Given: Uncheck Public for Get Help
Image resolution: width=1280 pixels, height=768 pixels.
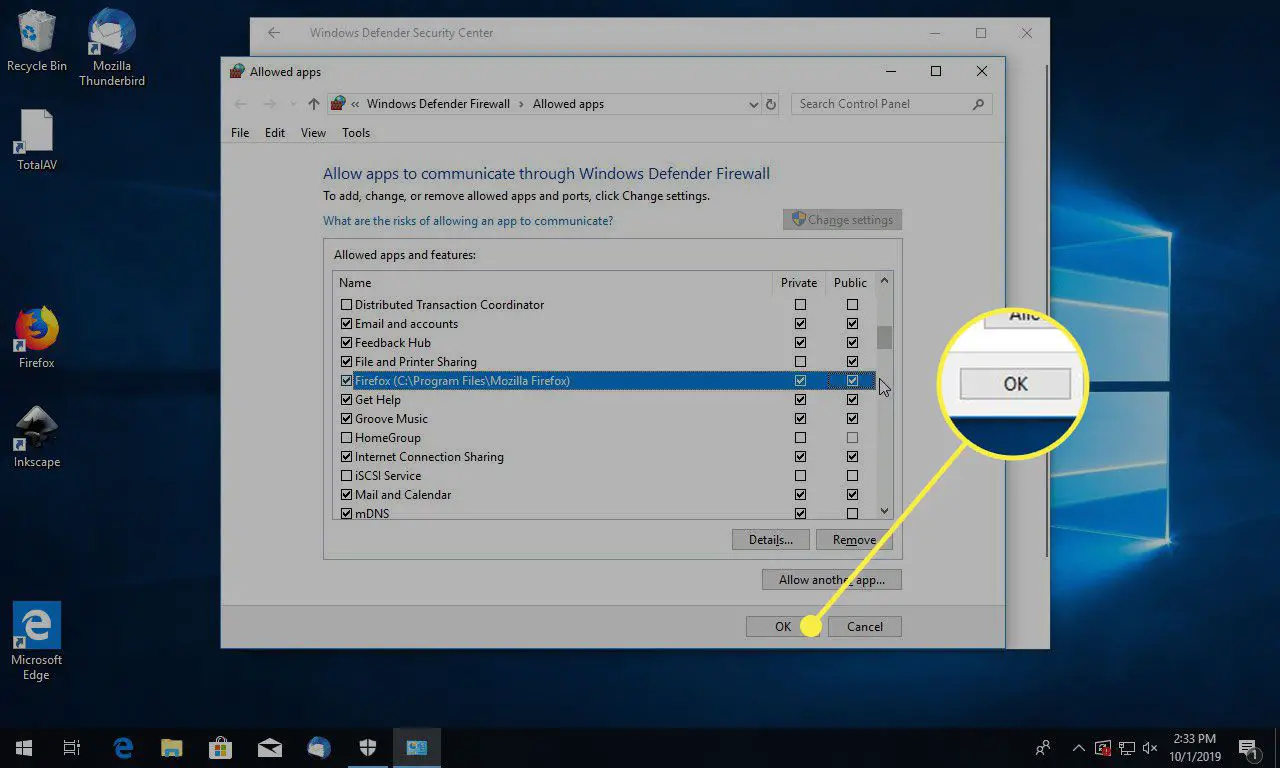Looking at the screenshot, I should point(852,400).
